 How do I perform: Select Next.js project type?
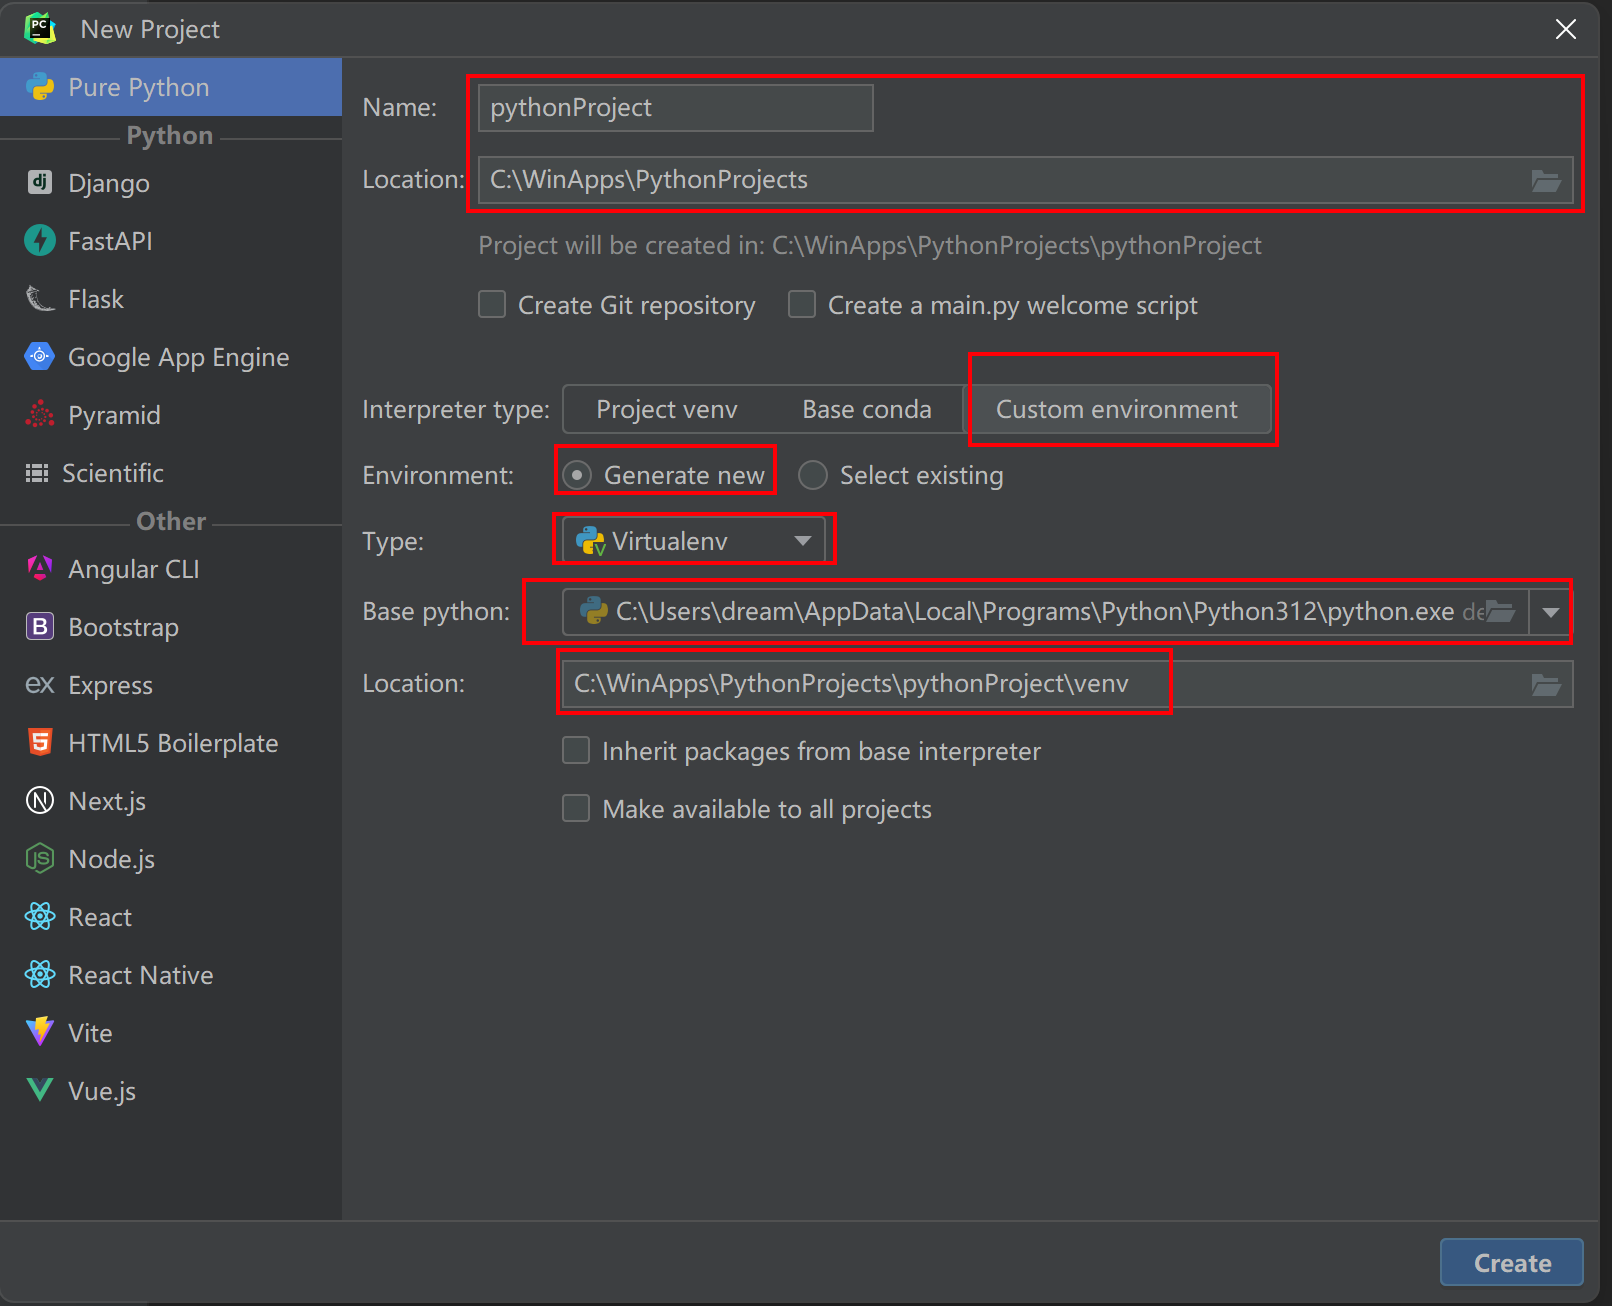pyautogui.click(x=171, y=801)
